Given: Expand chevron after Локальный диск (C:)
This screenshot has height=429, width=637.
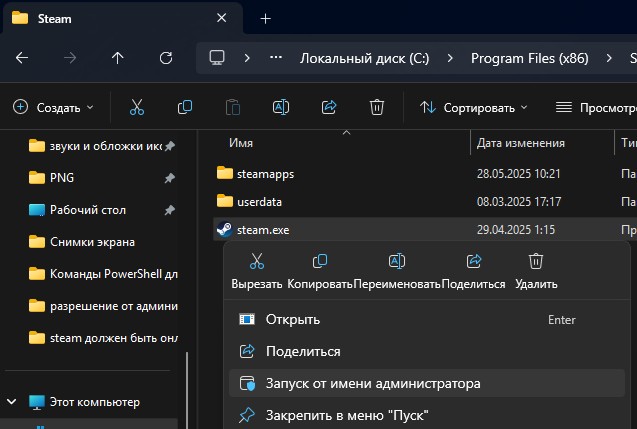Looking at the screenshot, I should (x=450, y=58).
